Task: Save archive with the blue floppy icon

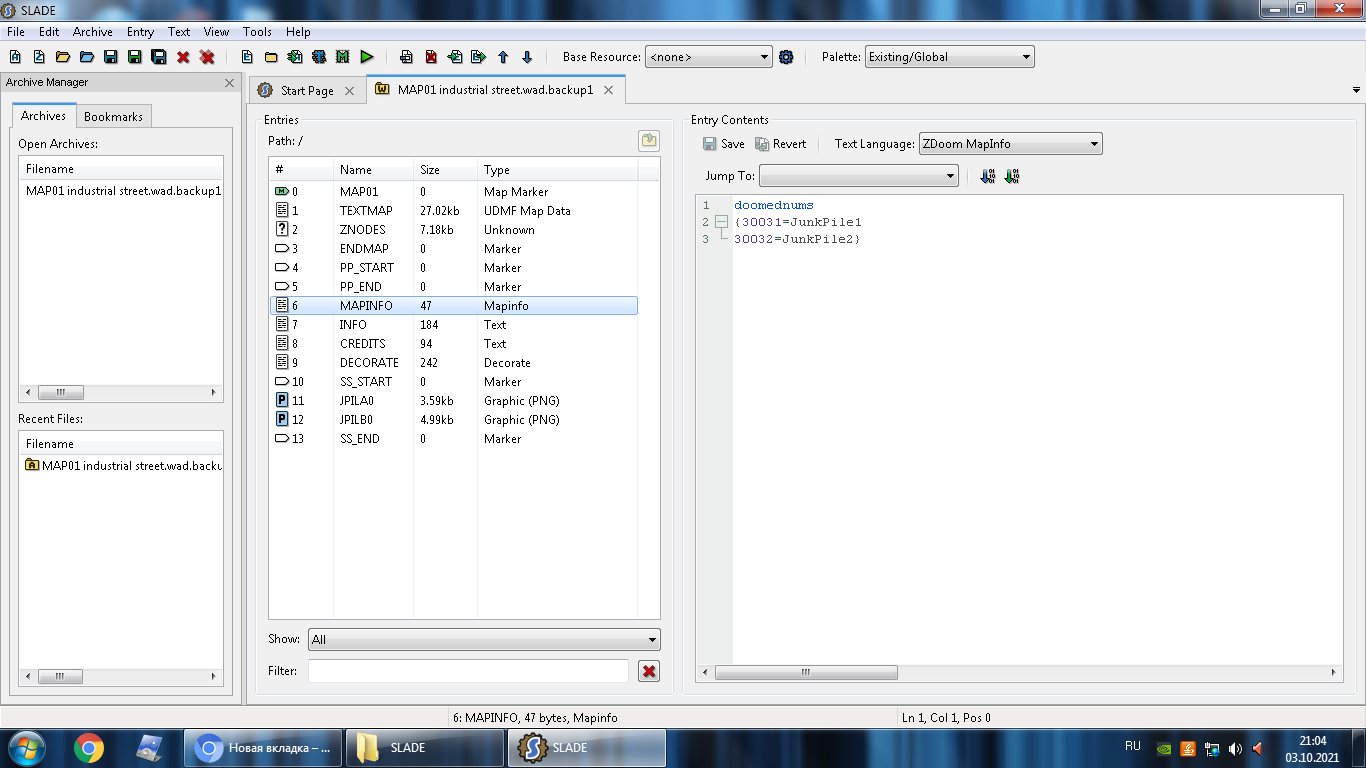Action: click(111, 57)
